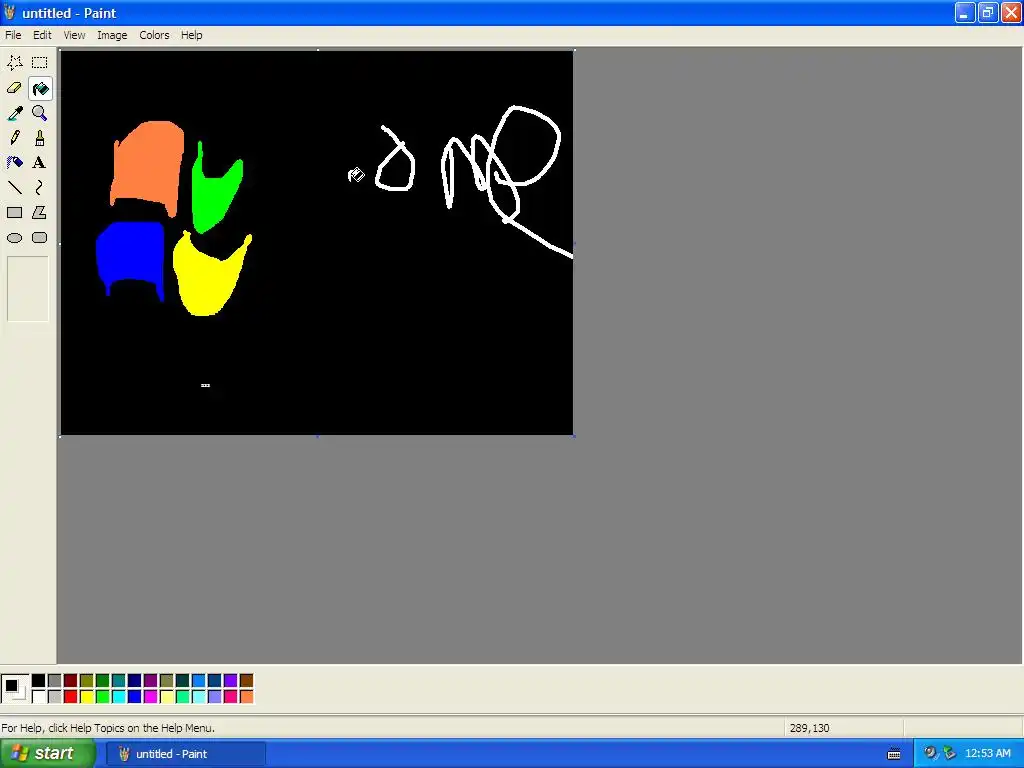
Task: Pick the violet swatch in top row
Action: point(231,681)
